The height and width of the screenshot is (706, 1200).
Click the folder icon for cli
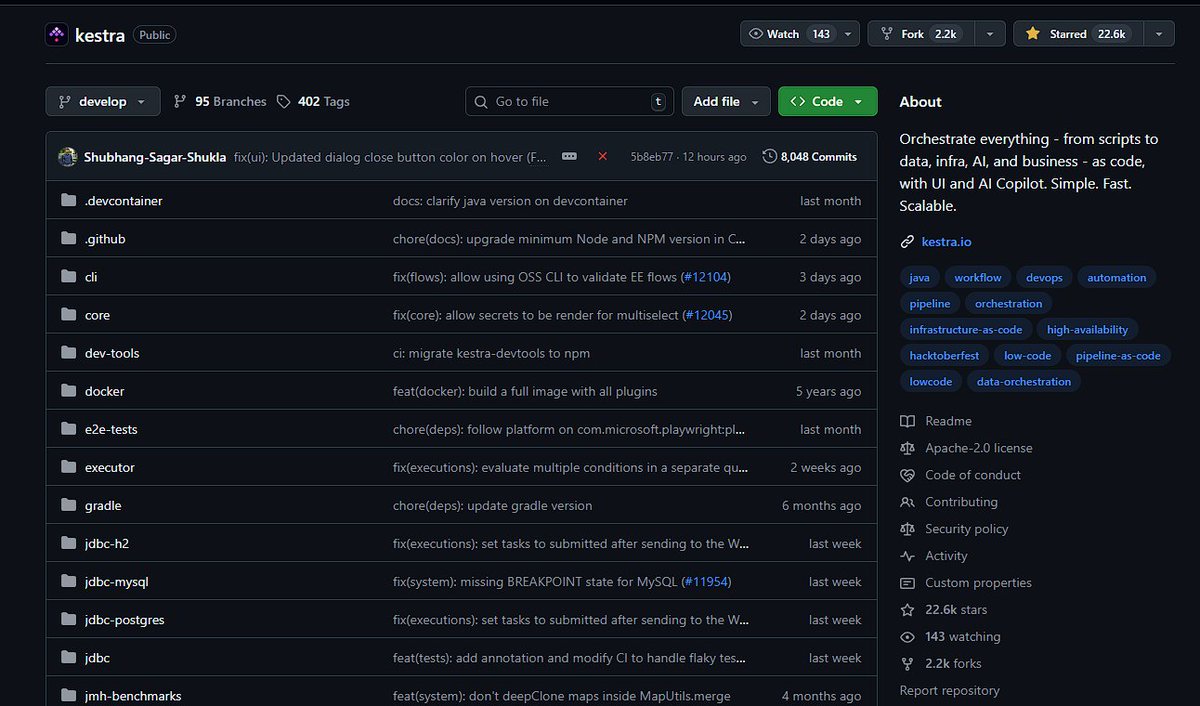pyautogui.click(x=68, y=277)
